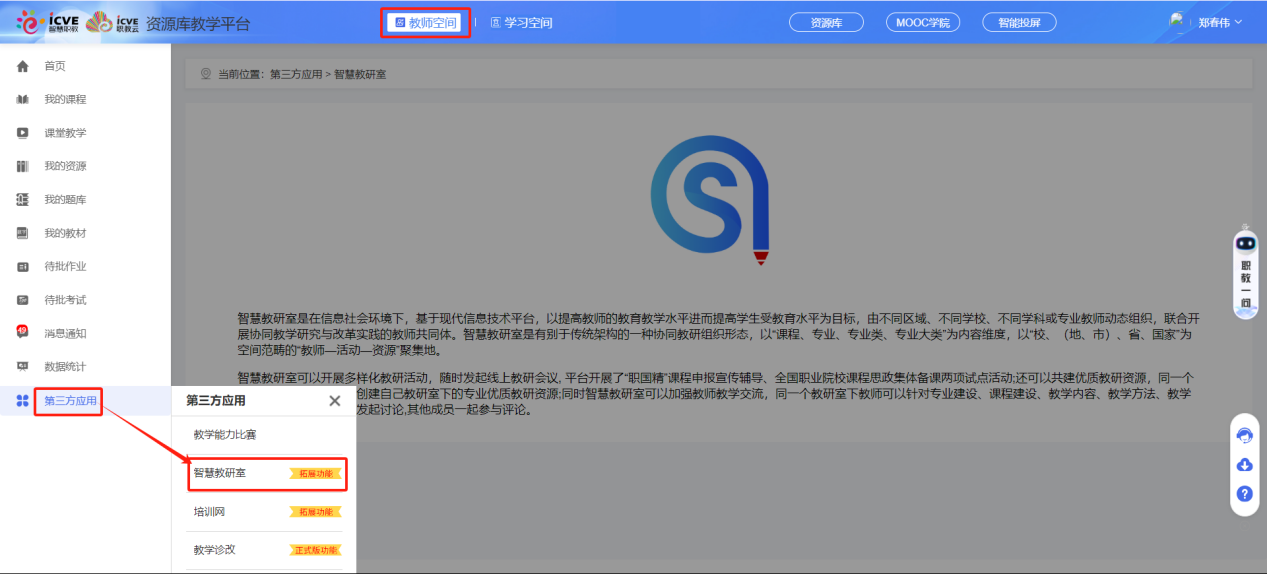Click the chart icon beside 数据统计

click(x=23, y=367)
